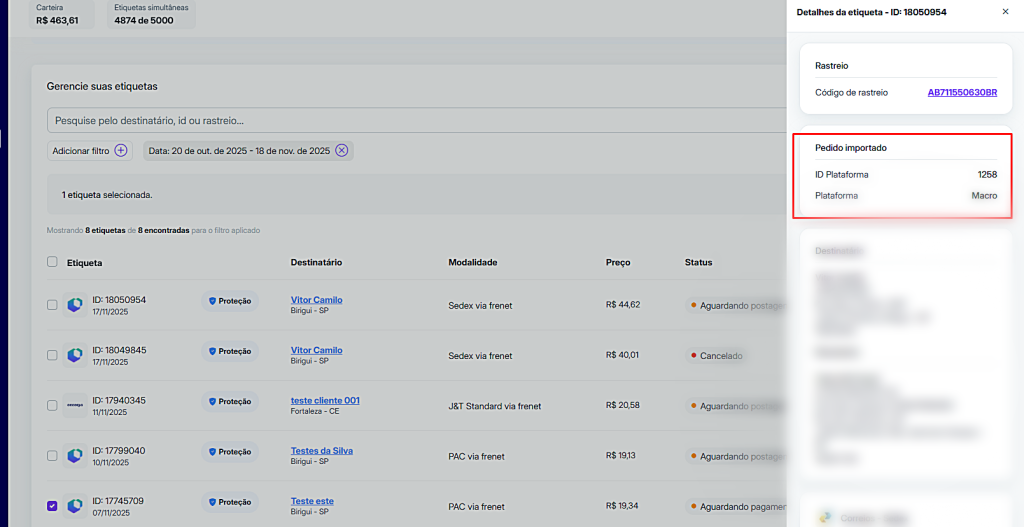Screen dimensions: 1024x527
Task: Toggle the select-all checkbox beside Etiqueta header
Action: point(52,262)
